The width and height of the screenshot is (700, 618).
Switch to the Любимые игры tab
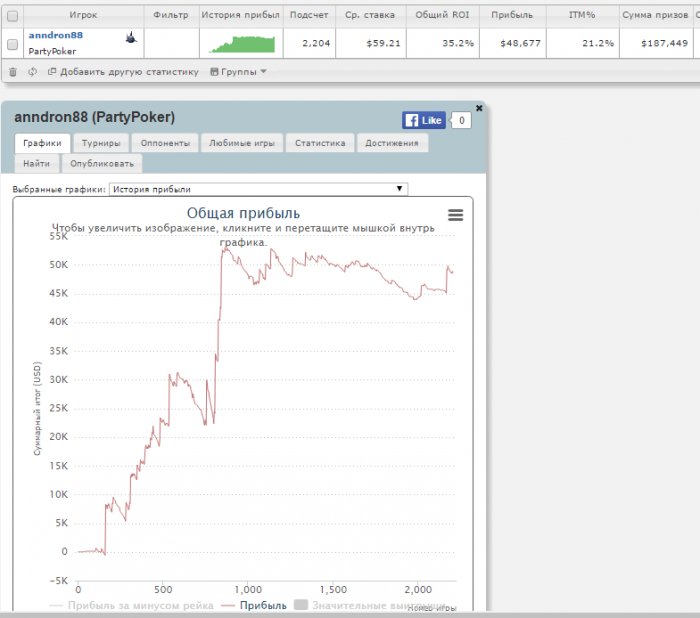[x=242, y=143]
